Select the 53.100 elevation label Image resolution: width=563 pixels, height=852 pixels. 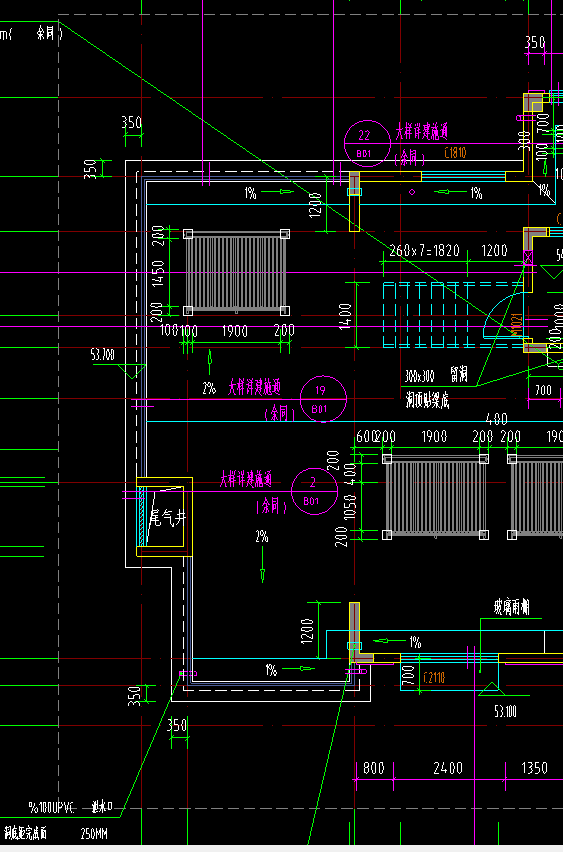(x=505, y=711)
